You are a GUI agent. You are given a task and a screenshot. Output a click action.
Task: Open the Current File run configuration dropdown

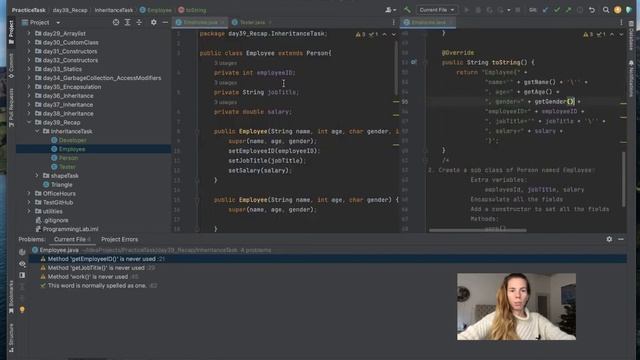click(436, 10)
